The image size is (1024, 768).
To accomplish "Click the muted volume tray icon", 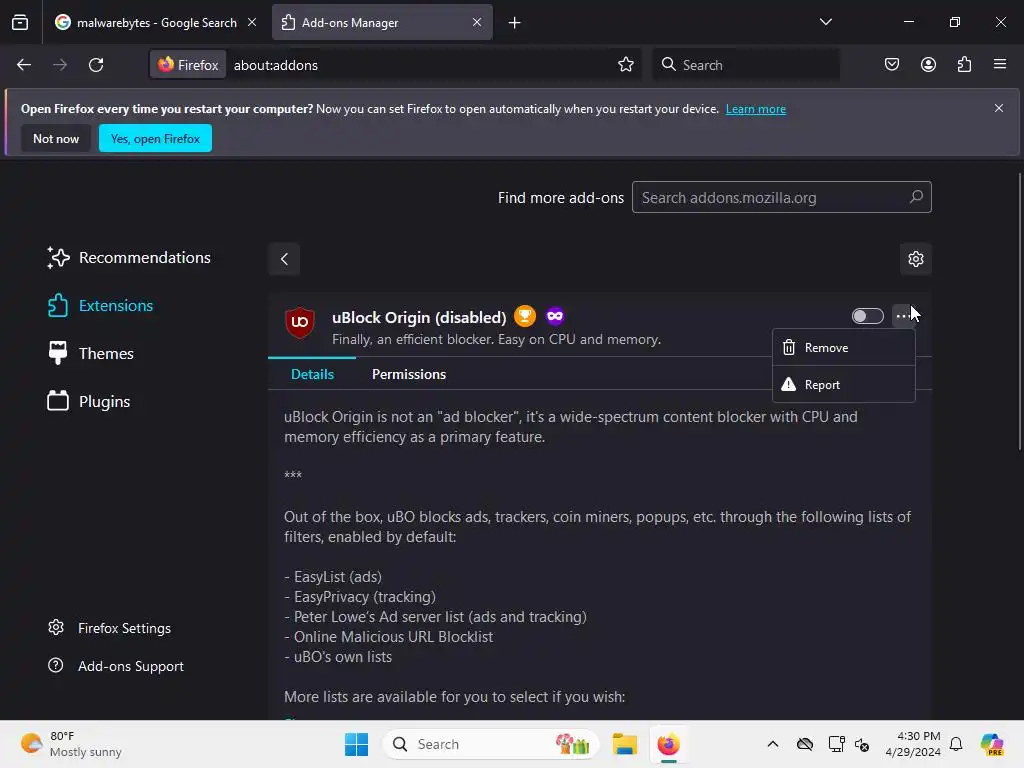I will click(x=862, y=744).
